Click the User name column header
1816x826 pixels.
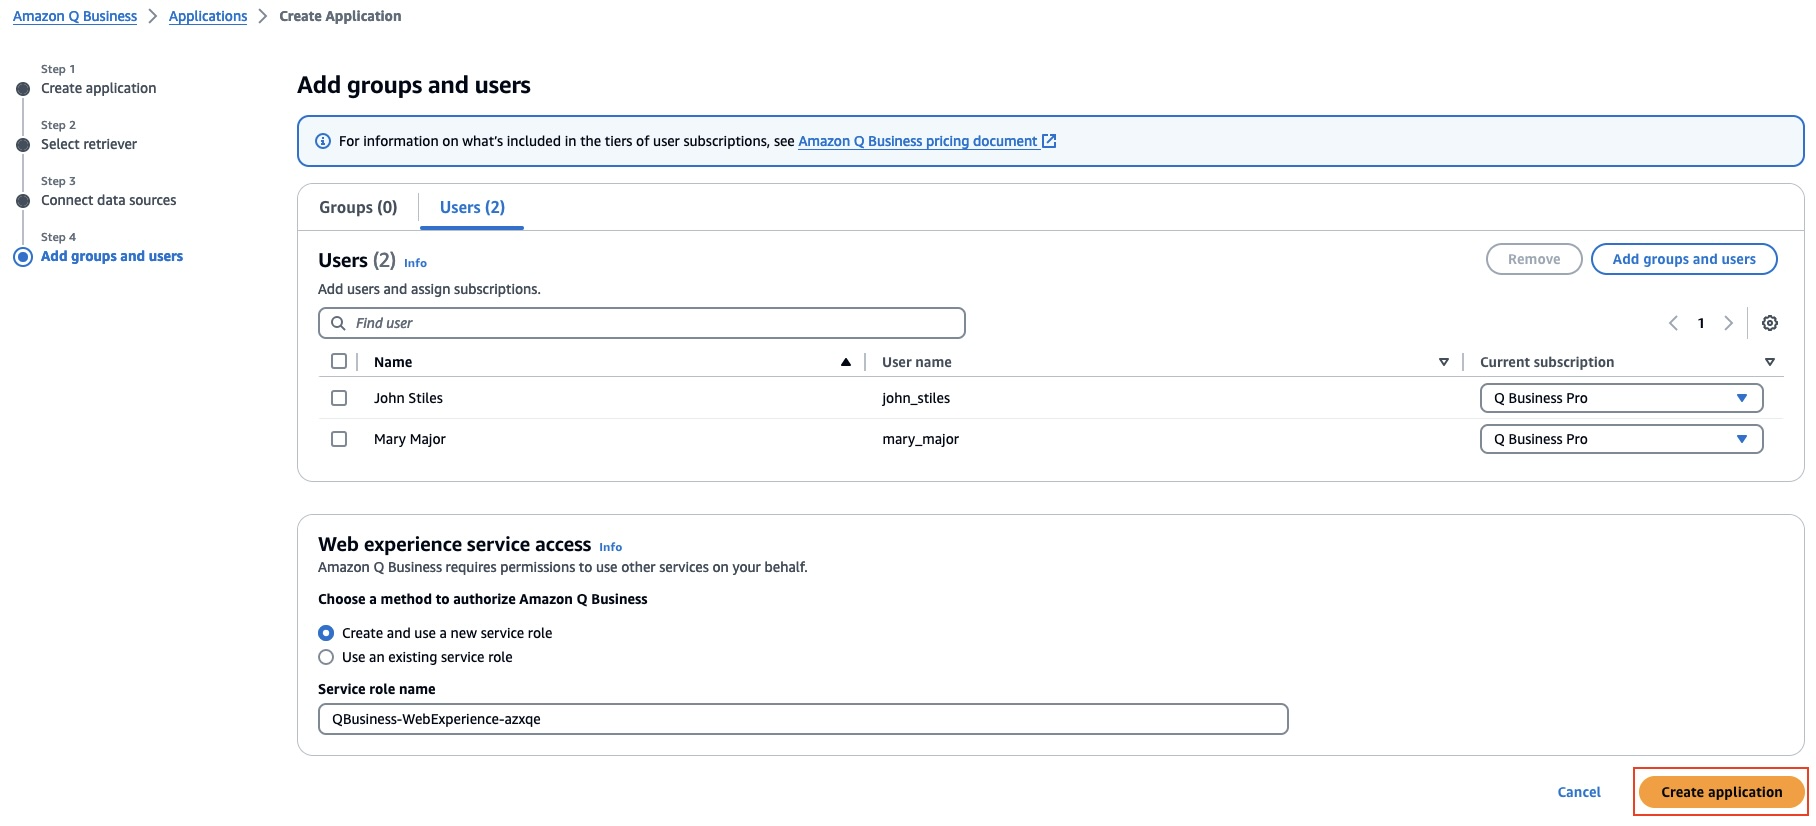[917, 362]
